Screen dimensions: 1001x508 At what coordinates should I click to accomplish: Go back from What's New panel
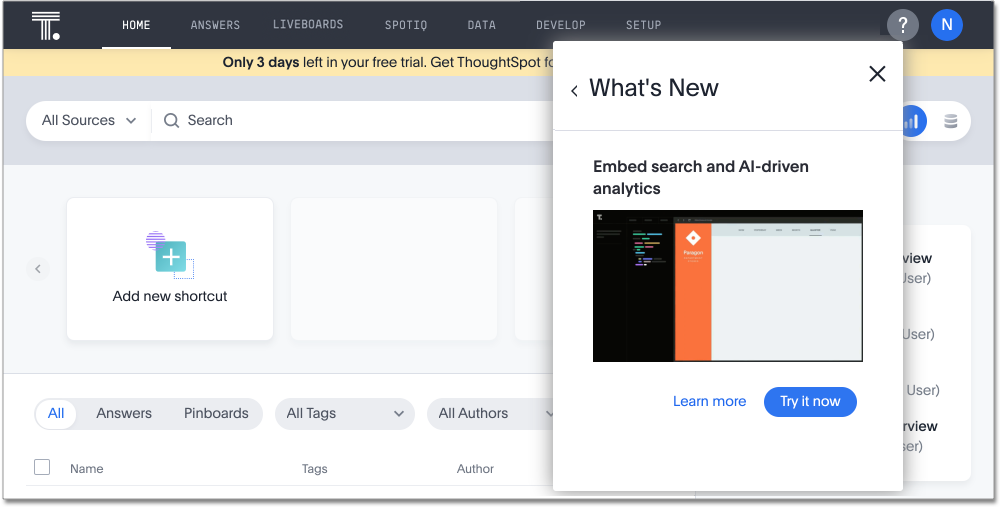(574, 91)
